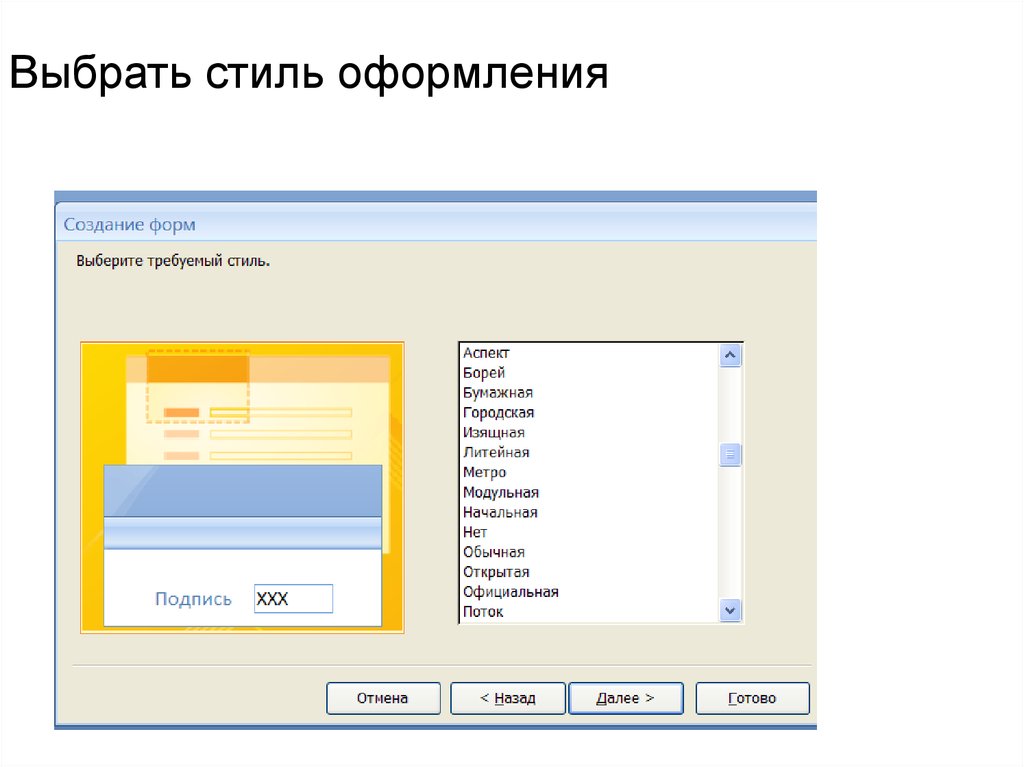
Task: Pick the Модульная style
Action: pos(500,493)
